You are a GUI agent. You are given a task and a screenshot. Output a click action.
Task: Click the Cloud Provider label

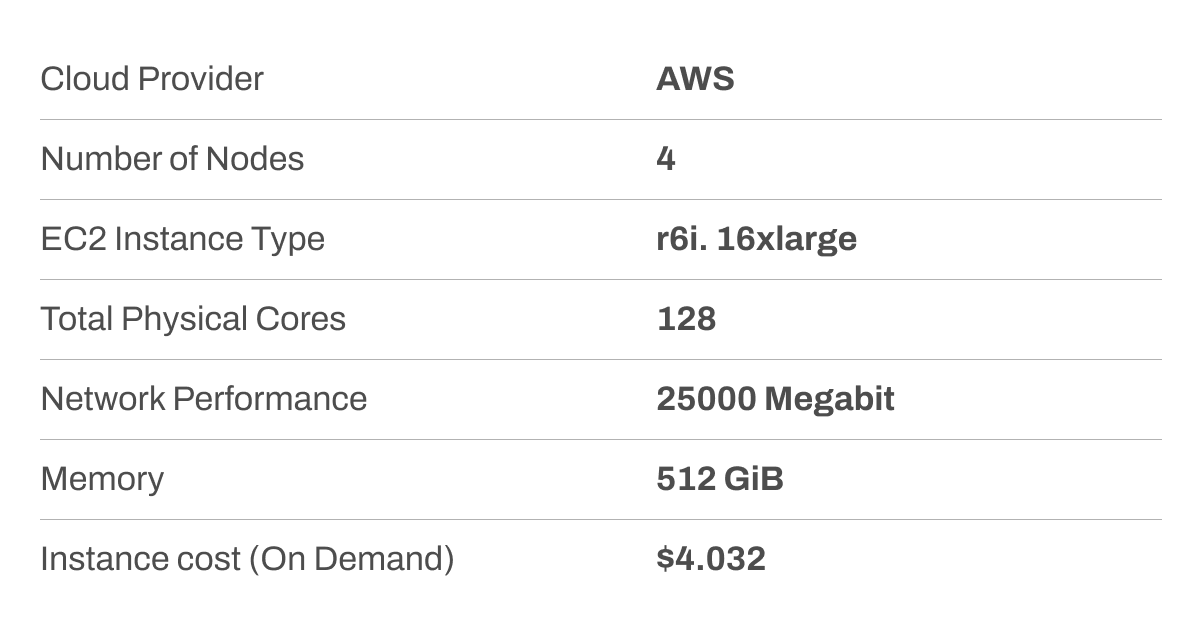click(152, 79)
